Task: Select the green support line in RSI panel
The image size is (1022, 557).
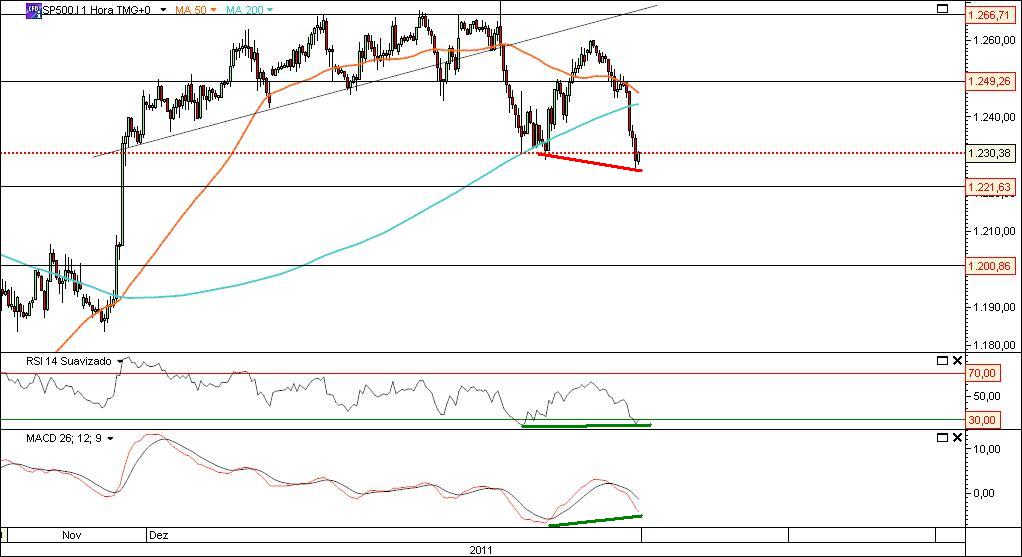Action: (586, 425)
